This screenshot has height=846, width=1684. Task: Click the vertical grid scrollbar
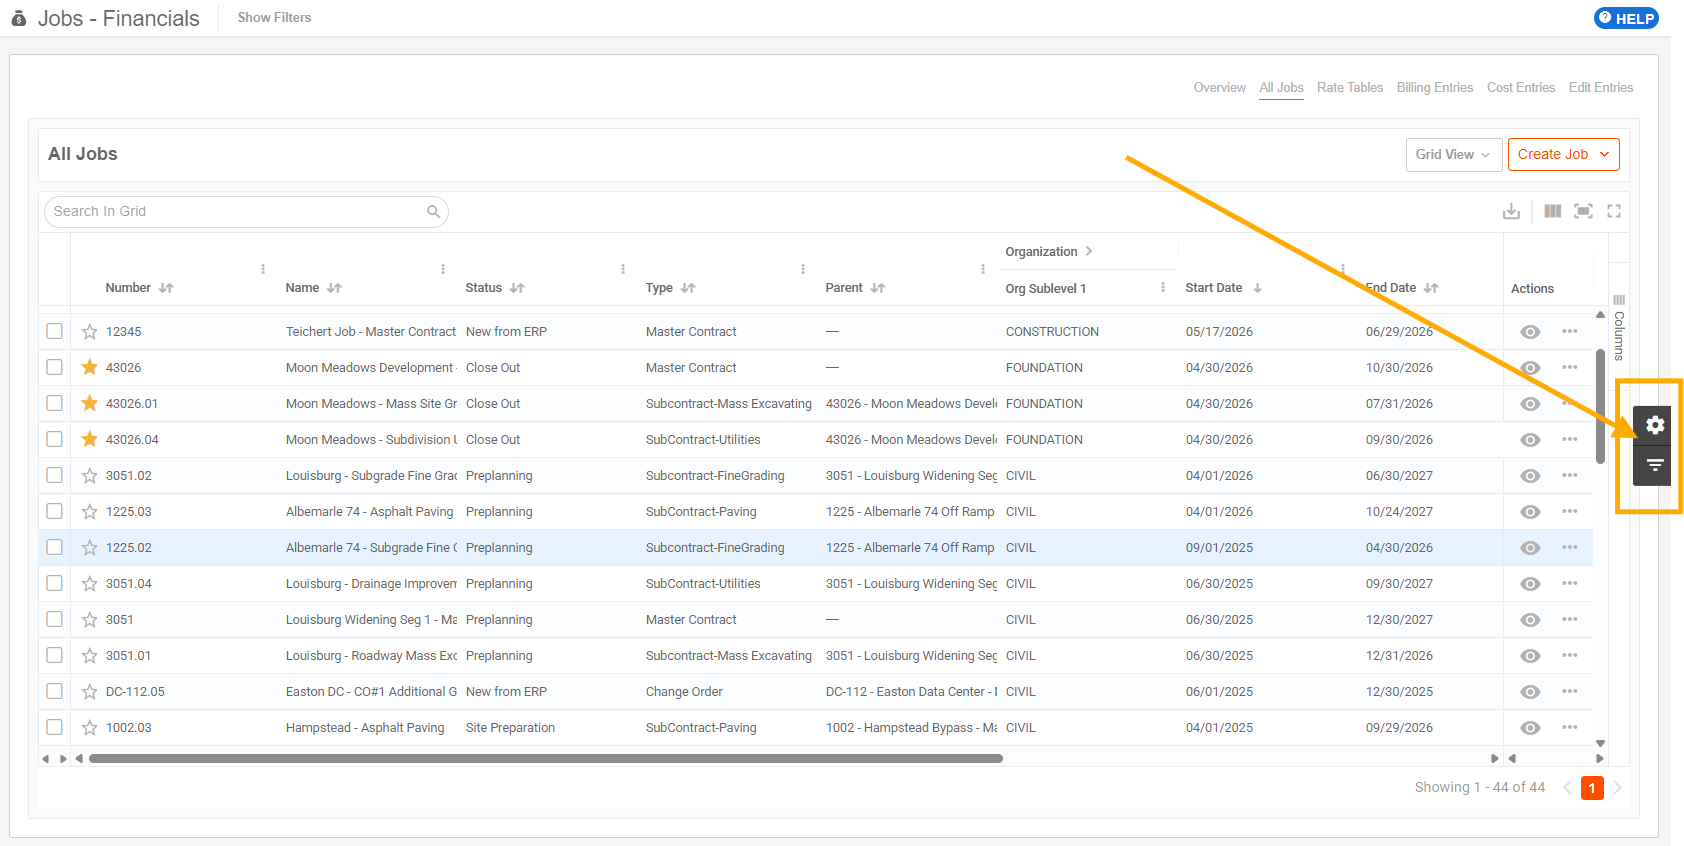pyautogui.click(x=1600, y=406)
